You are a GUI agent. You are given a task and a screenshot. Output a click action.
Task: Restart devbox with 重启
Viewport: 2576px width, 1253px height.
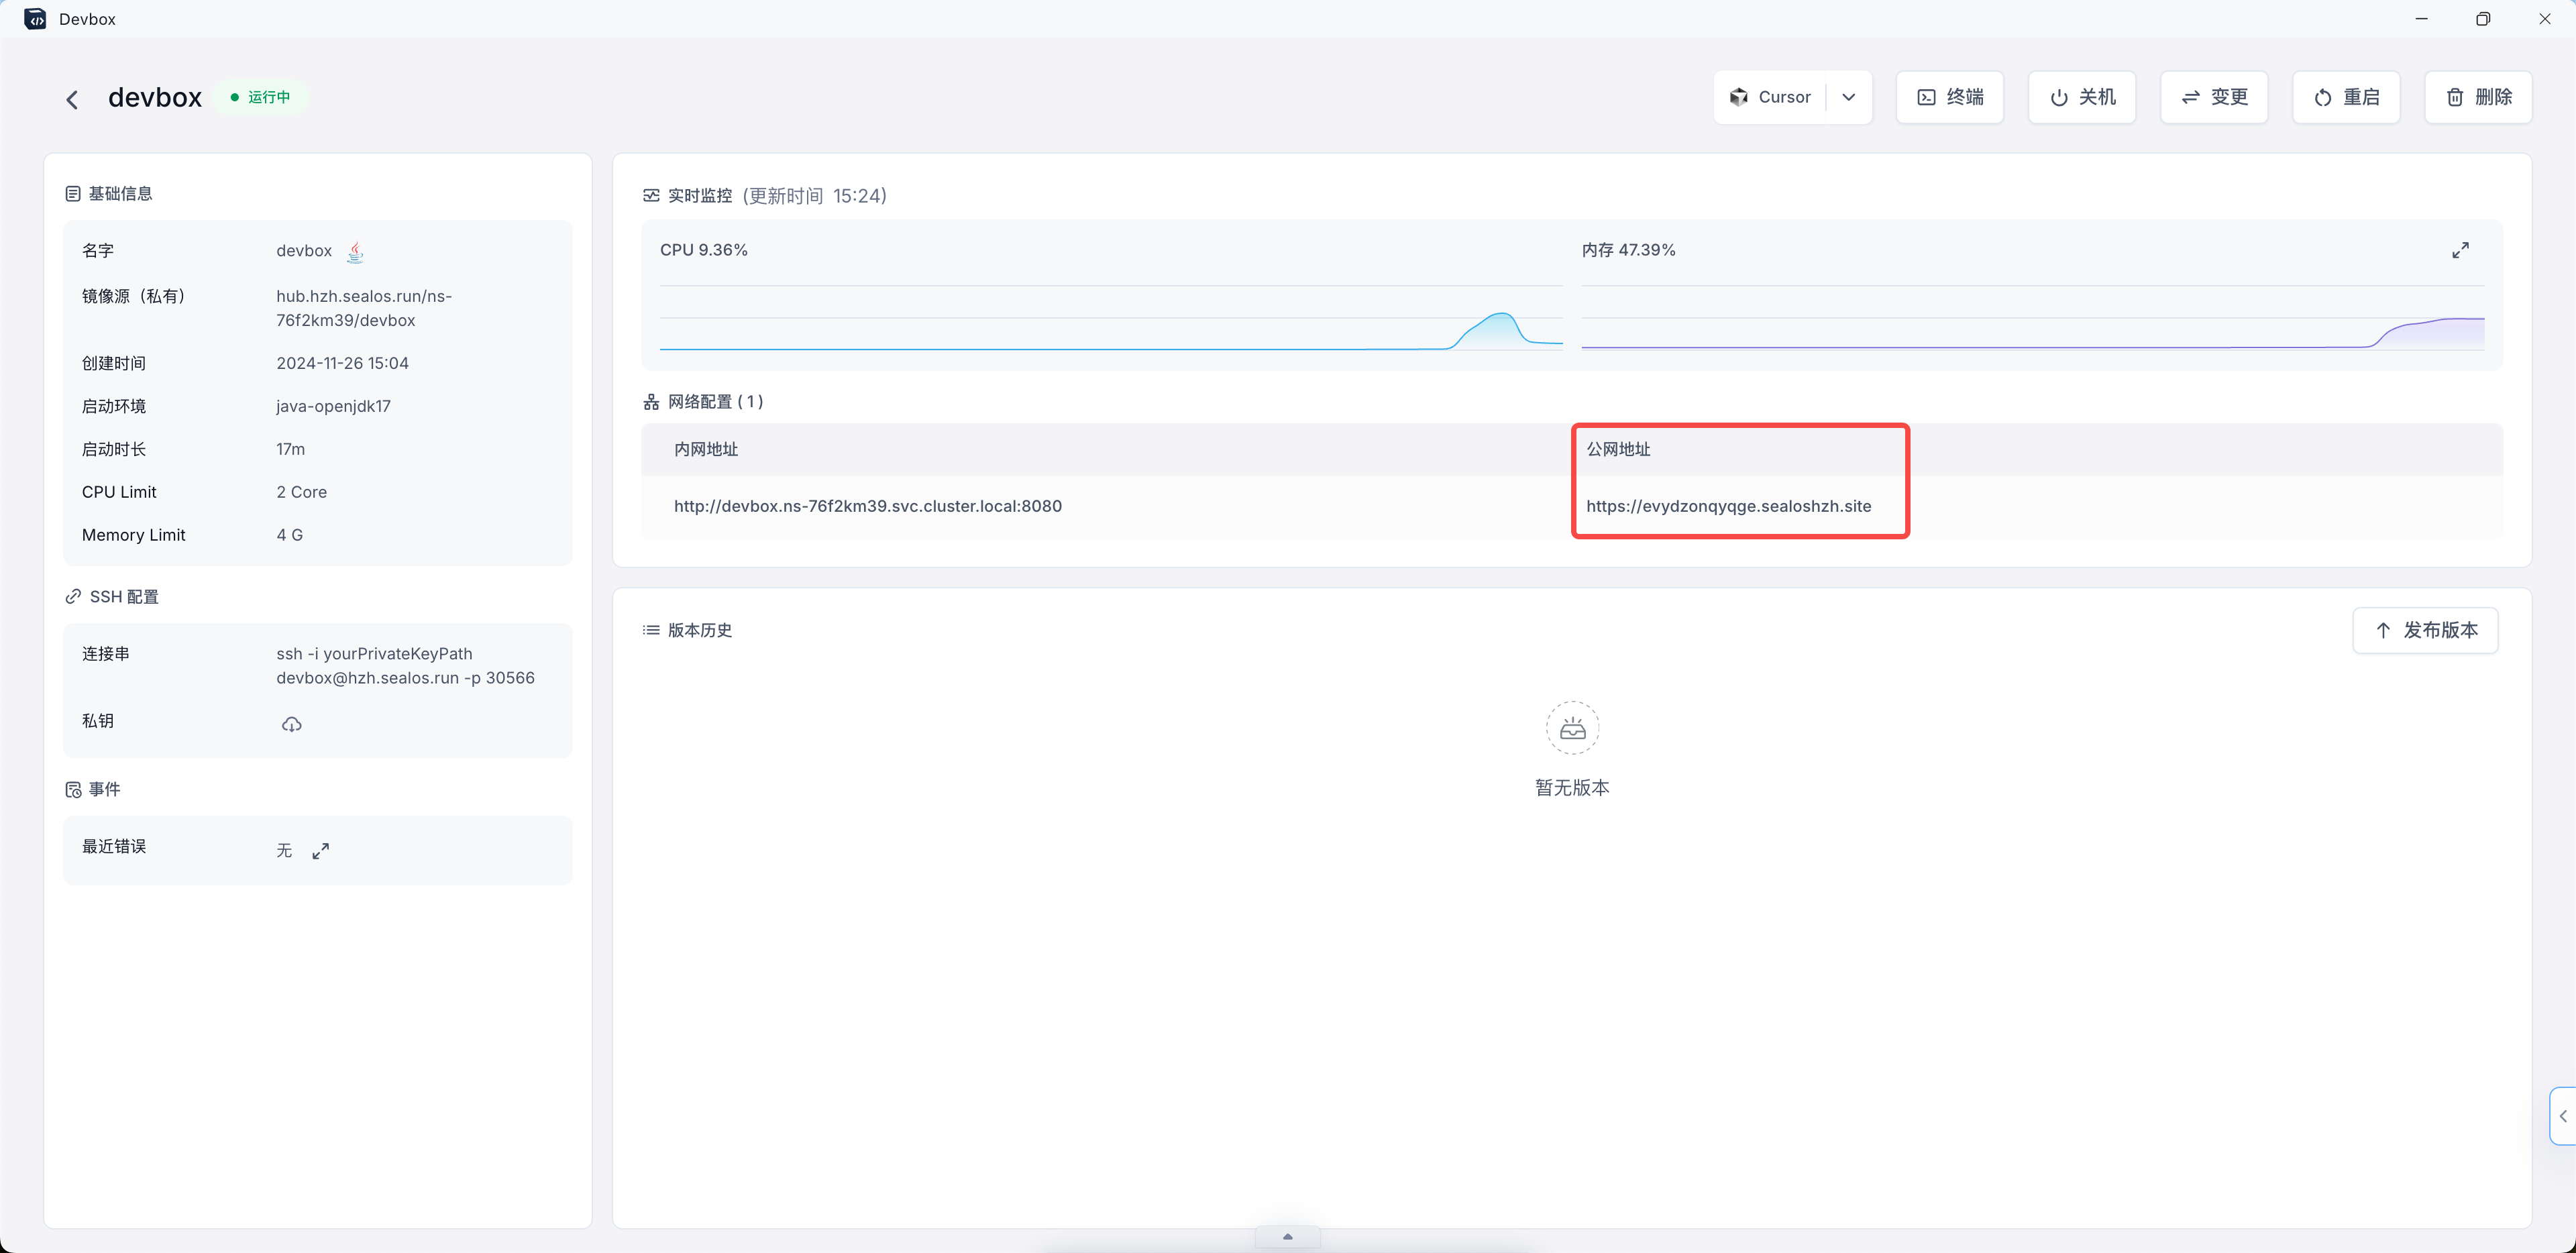2346,97
